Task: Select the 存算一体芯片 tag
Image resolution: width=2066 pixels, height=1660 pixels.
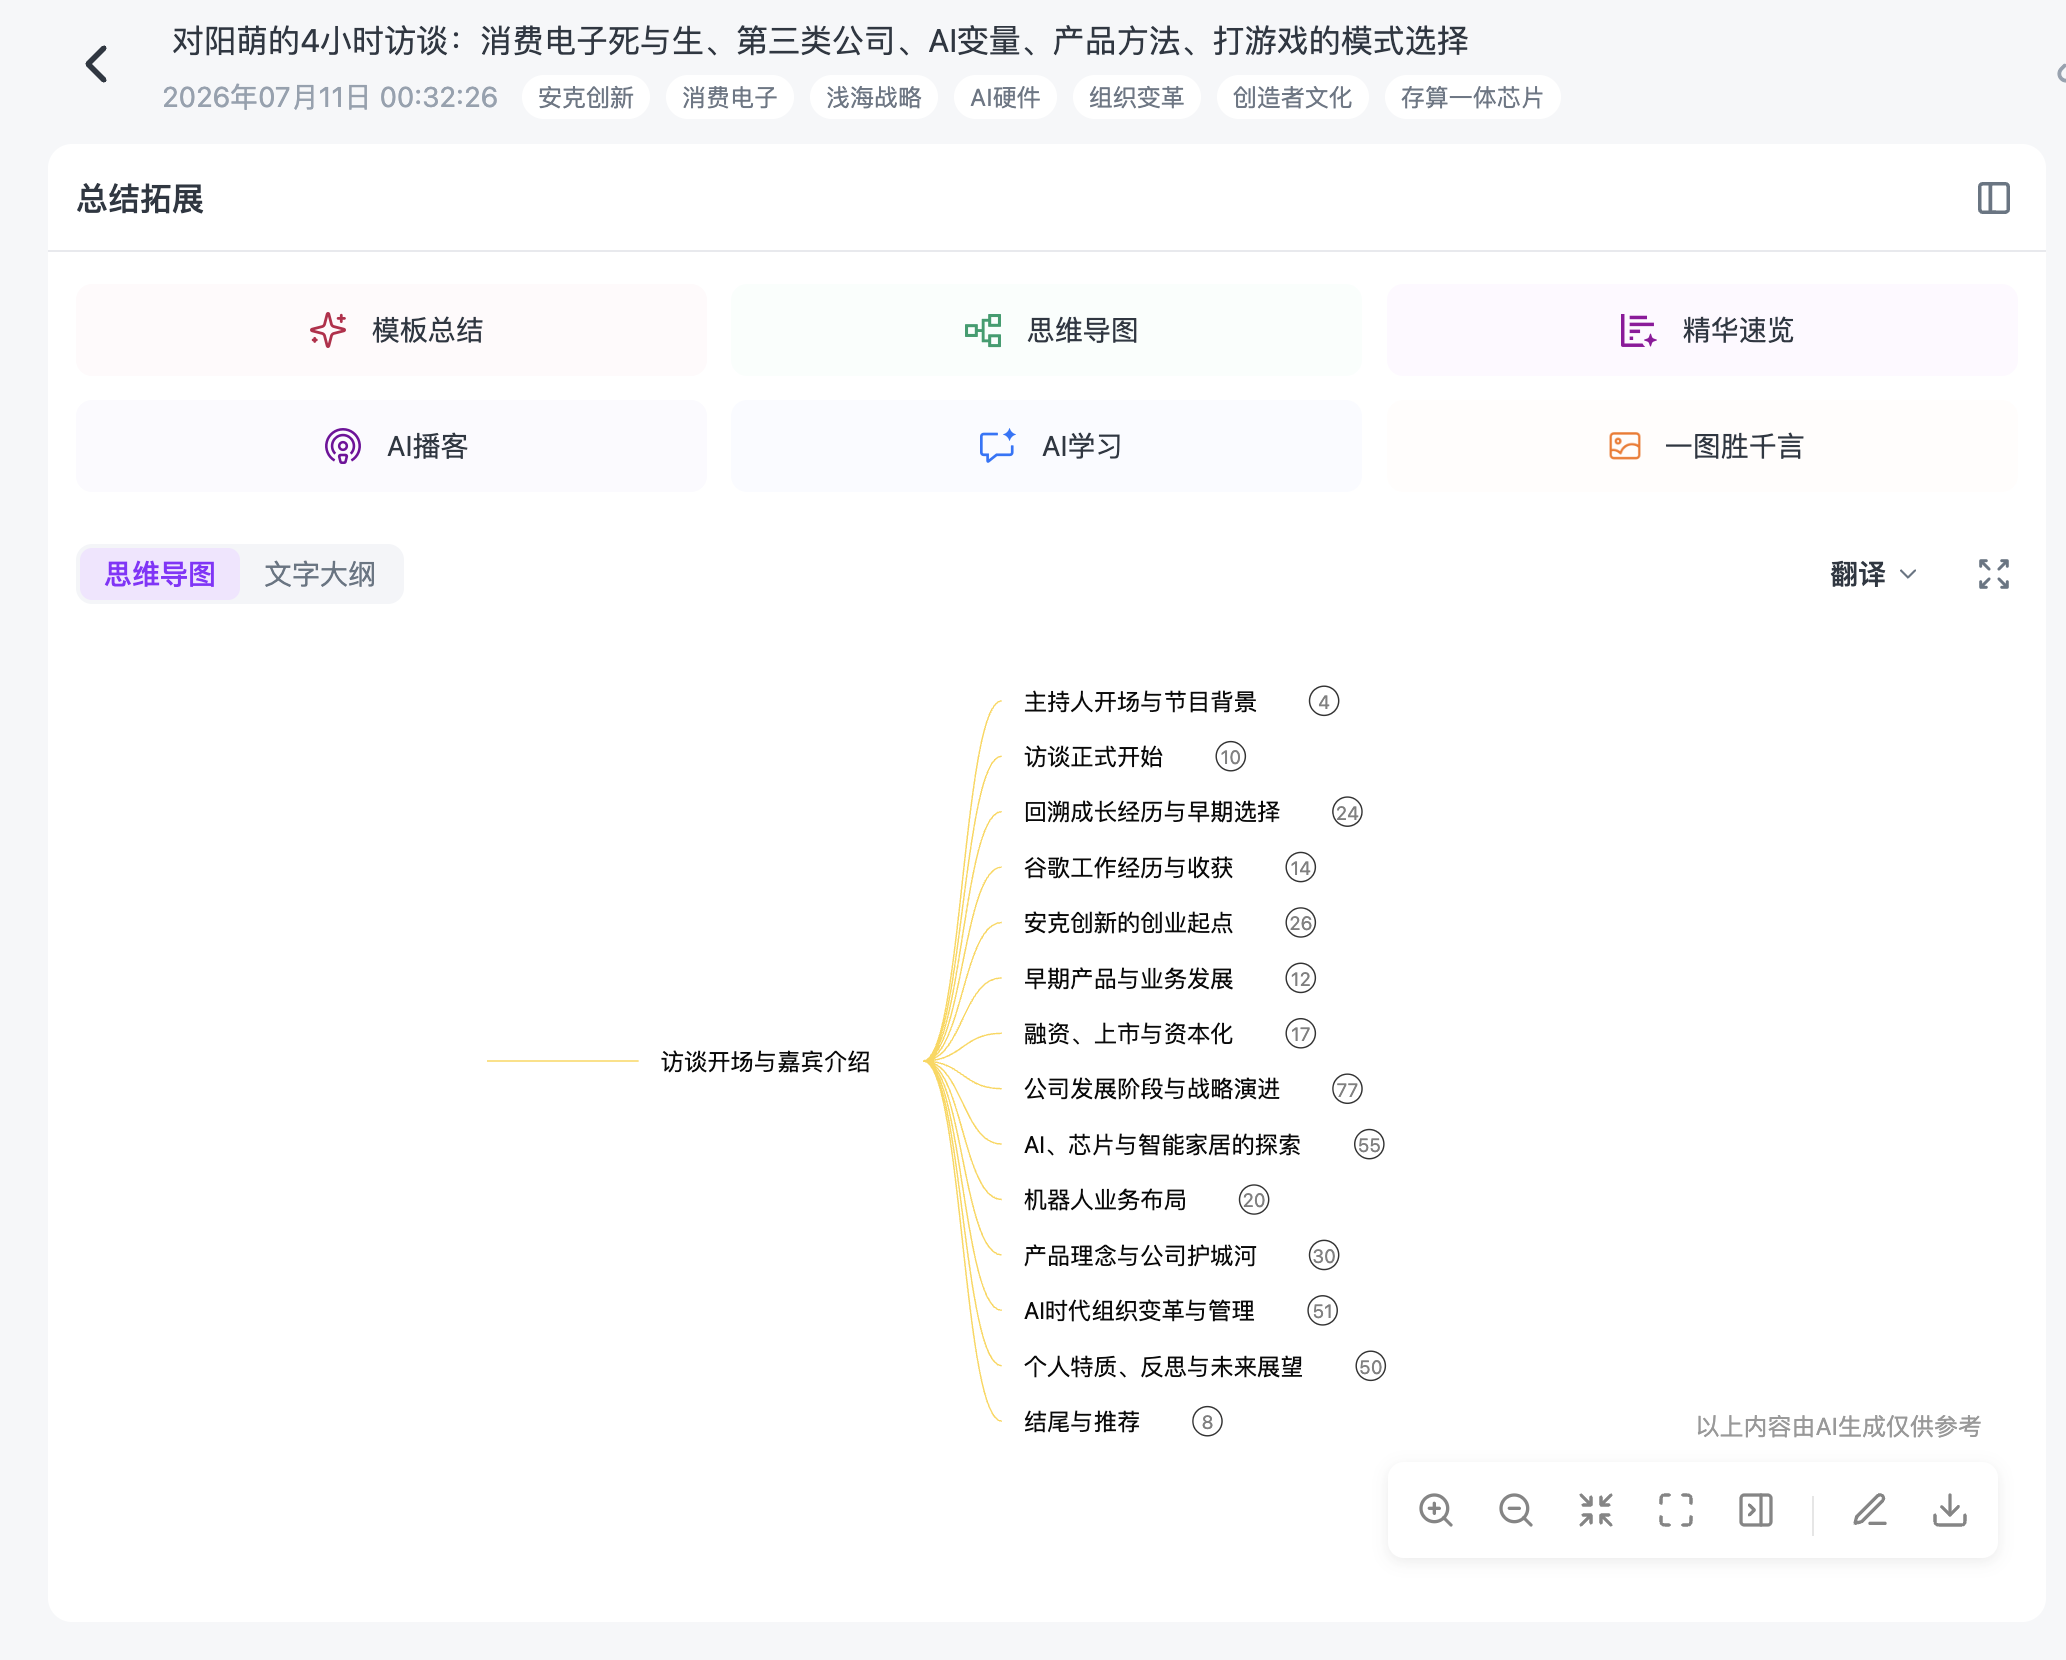Action: coord(1472,97)
